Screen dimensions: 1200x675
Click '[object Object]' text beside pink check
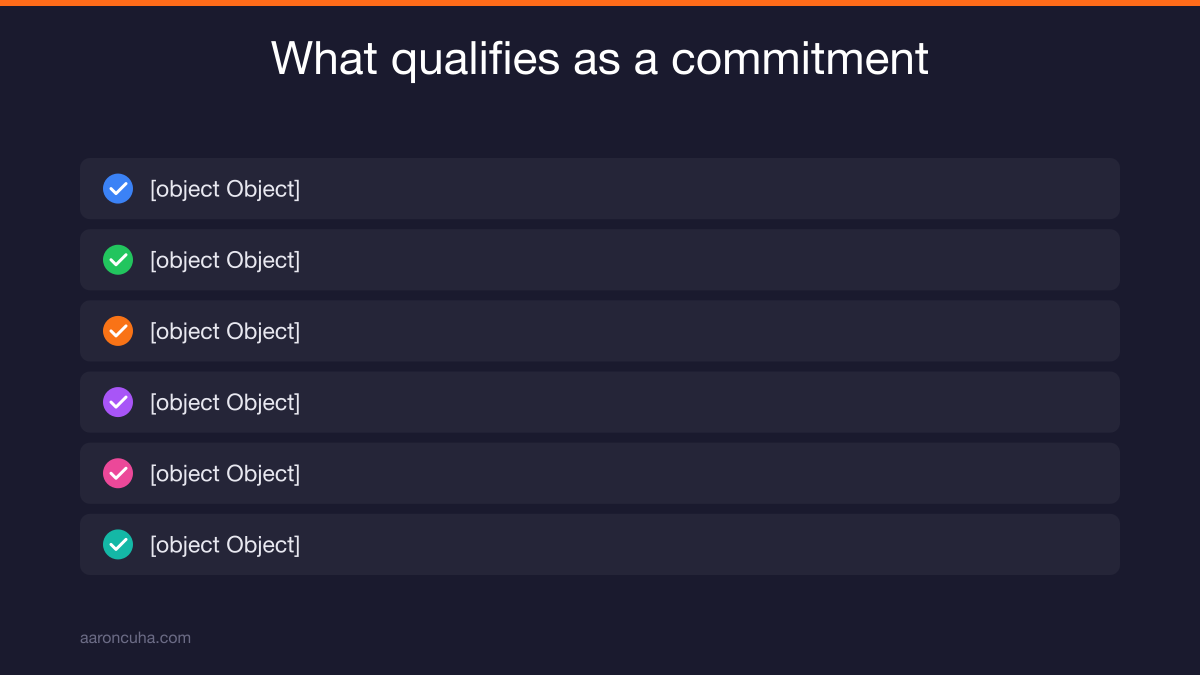pyautogui.click(x=225, y=473)
